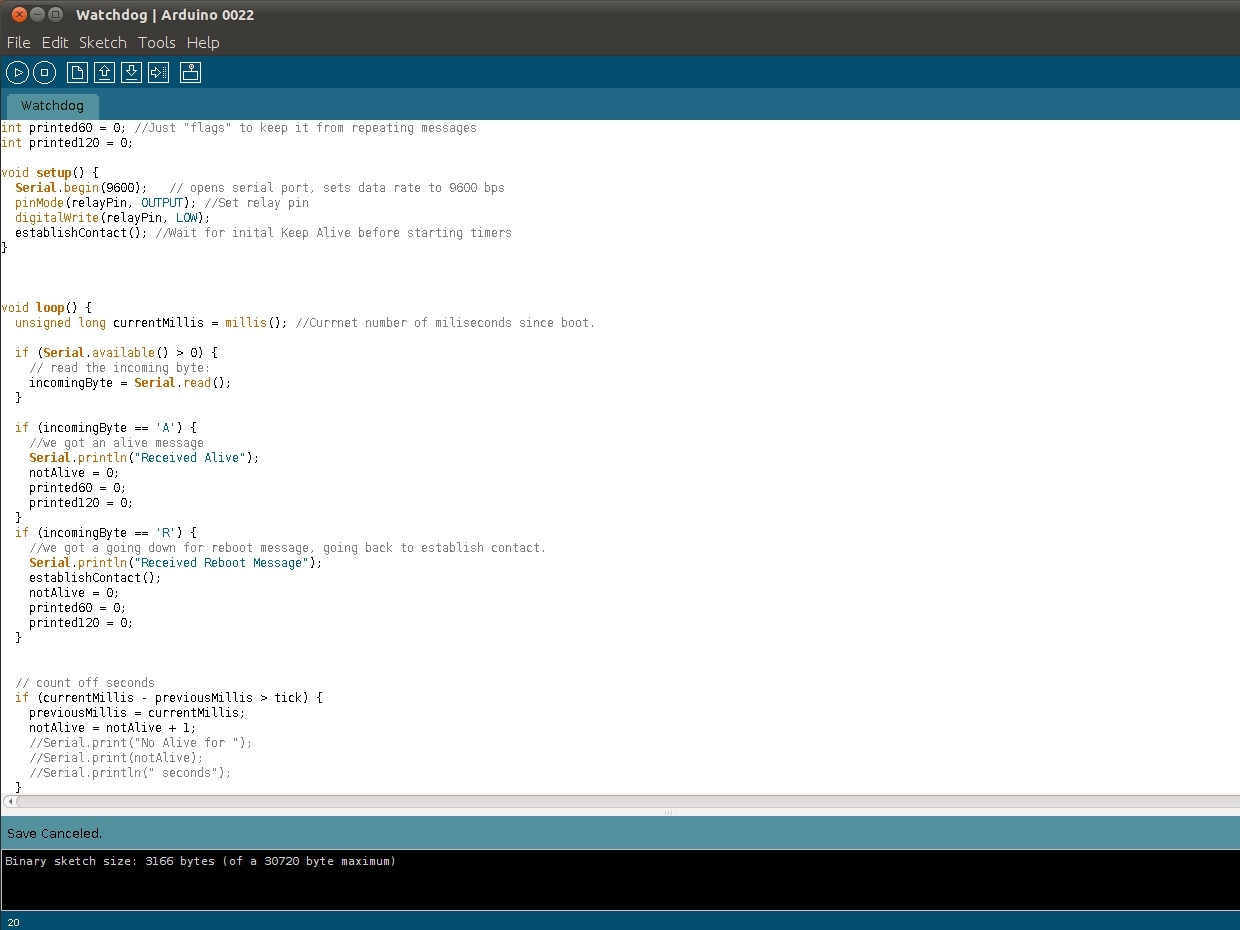Click the 'pinMode(relayPin, OUTPUT);' line

pos(162,203)
